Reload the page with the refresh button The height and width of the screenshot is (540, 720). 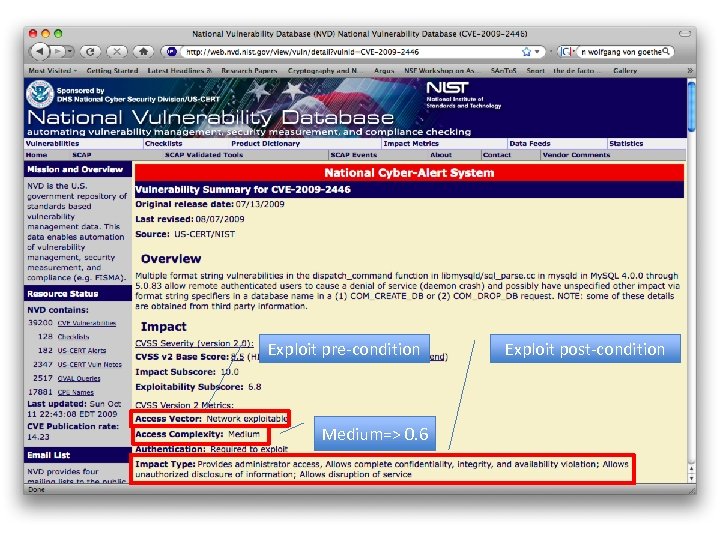(90, 52)
